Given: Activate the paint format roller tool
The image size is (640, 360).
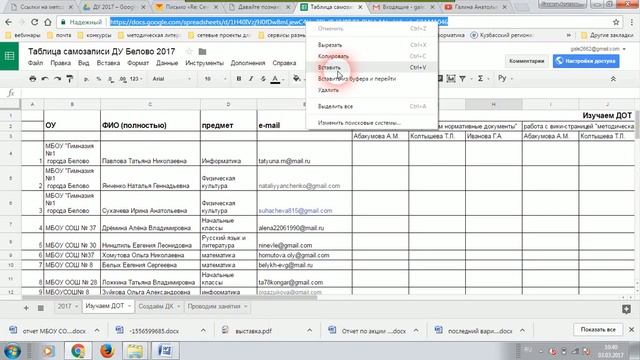Looking at the screenshot, I should 70,79.
